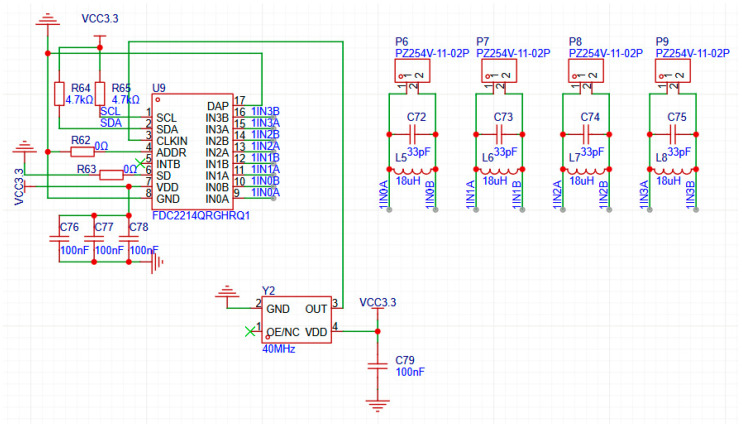Click the 100nF value beside C79
This screenshot has width=742, height=428.
pos(410,372)
